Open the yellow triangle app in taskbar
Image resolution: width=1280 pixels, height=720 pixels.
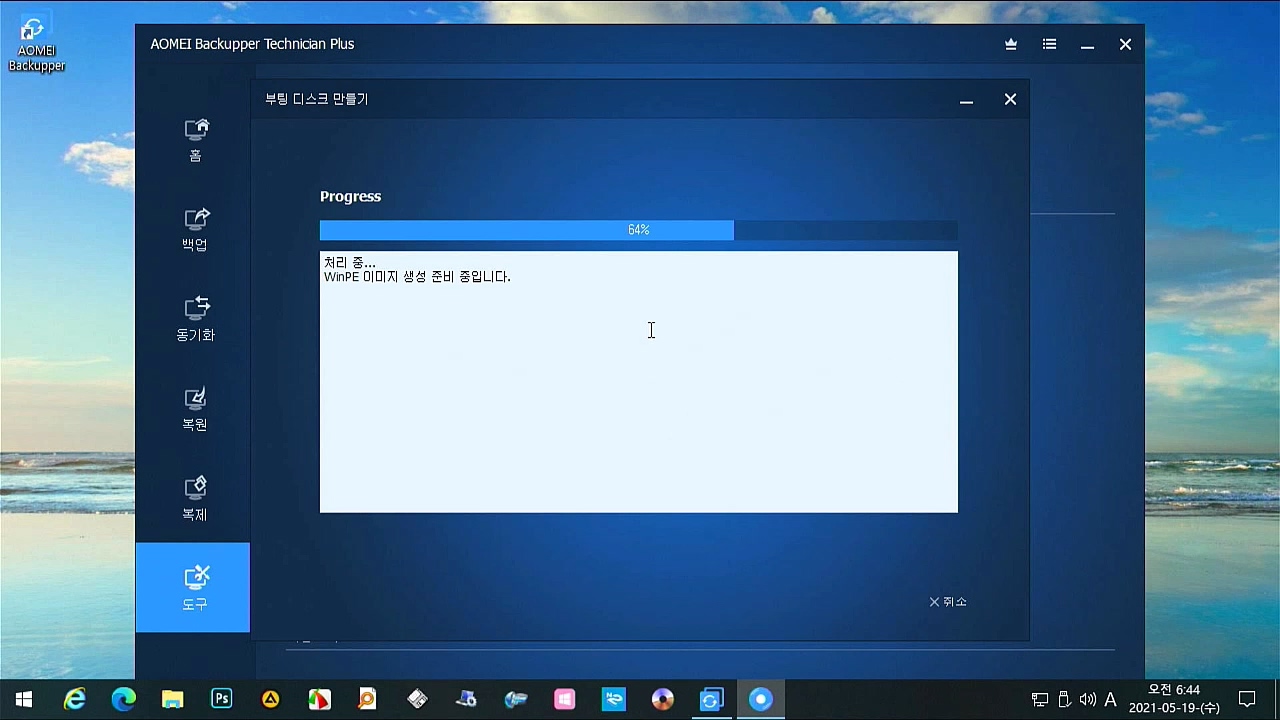271,699
